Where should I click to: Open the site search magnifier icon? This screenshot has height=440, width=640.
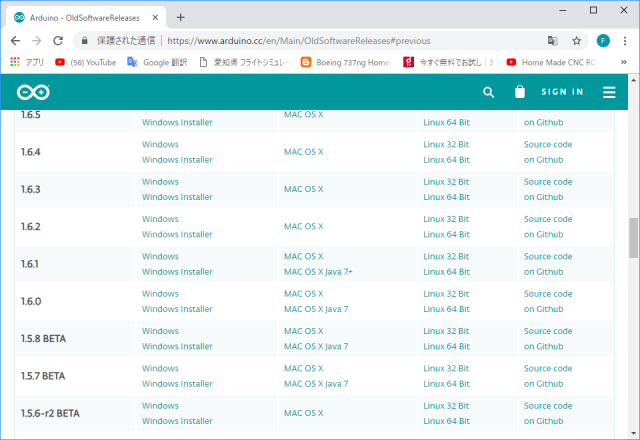pos(488,92)
